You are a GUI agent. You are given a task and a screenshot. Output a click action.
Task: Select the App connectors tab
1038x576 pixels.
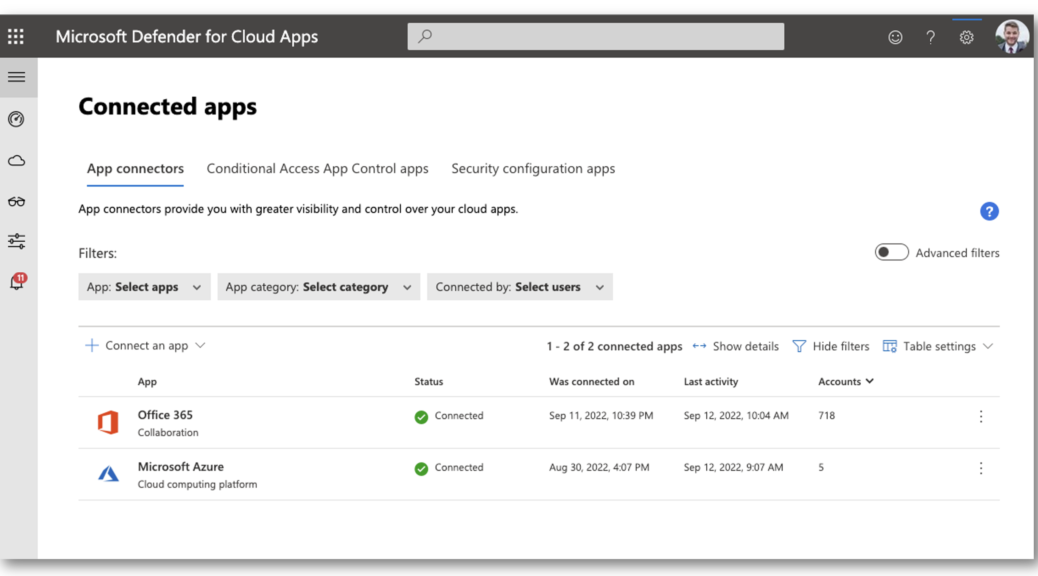coord(135,169)
